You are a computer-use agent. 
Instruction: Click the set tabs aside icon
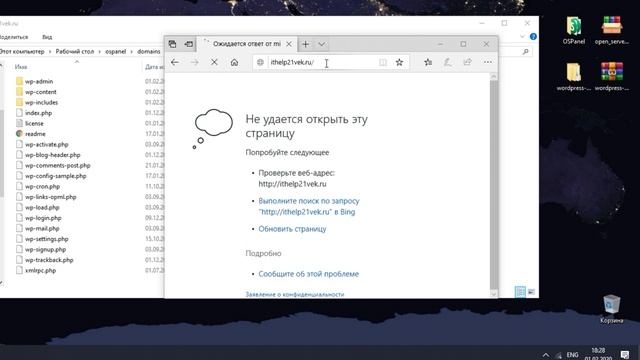click(x=189, y=44)
